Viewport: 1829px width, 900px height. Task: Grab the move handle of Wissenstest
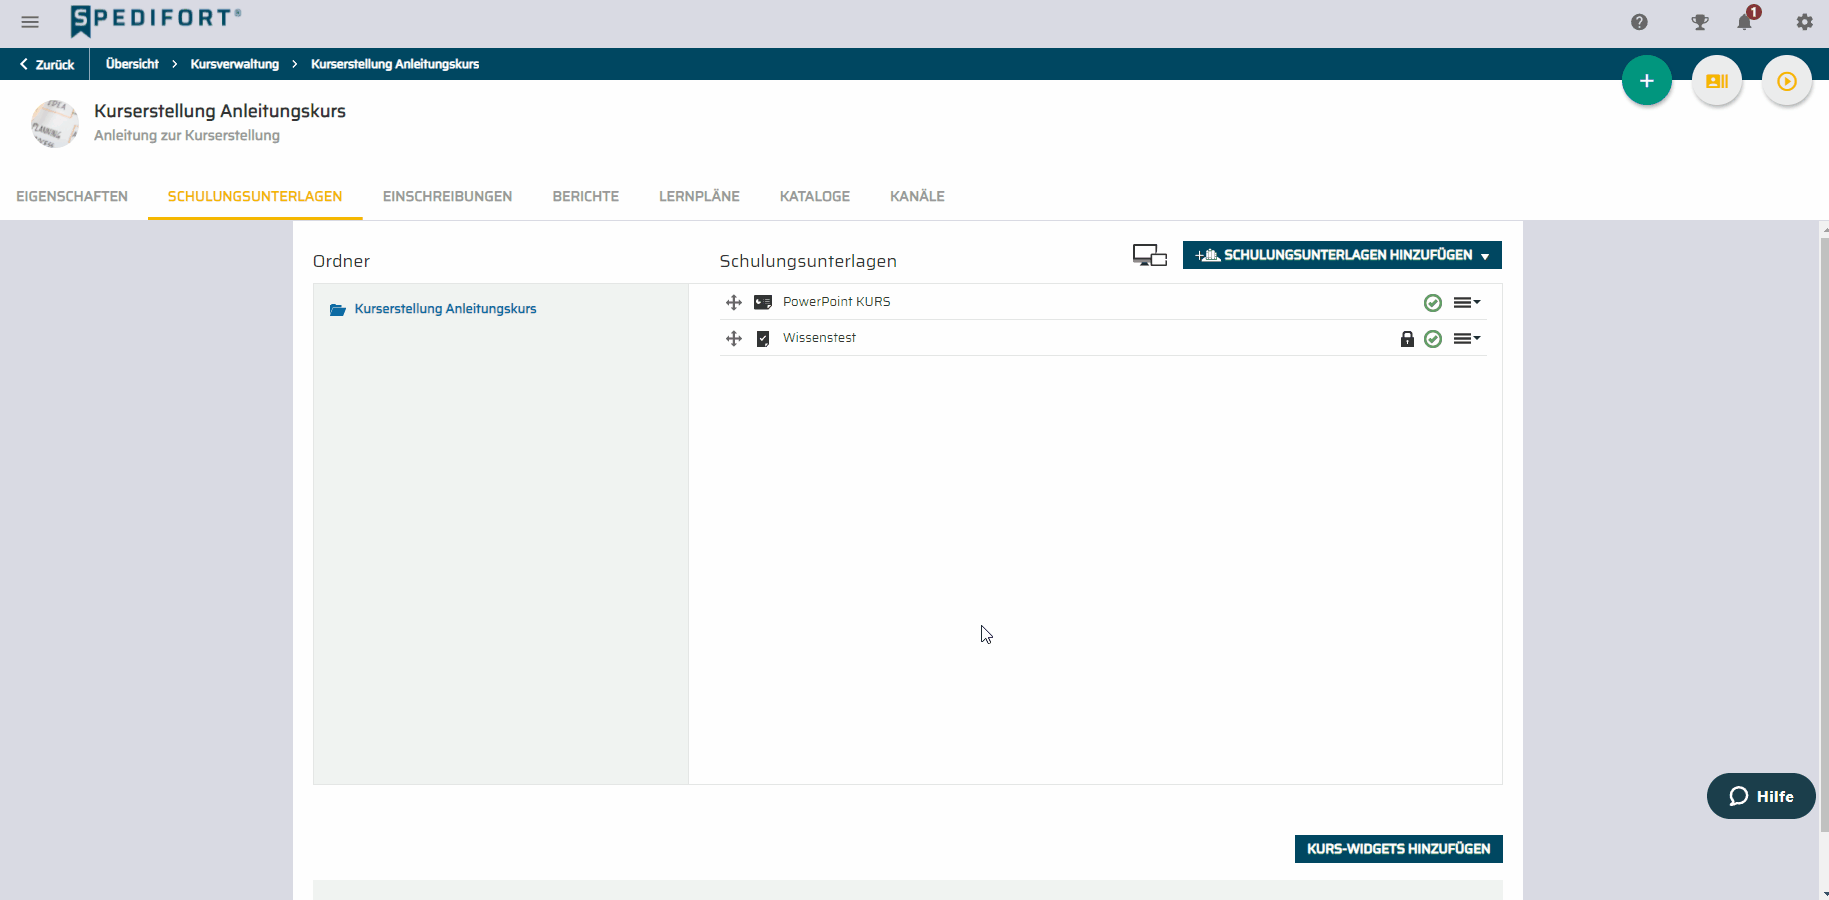tap(734, 338)
